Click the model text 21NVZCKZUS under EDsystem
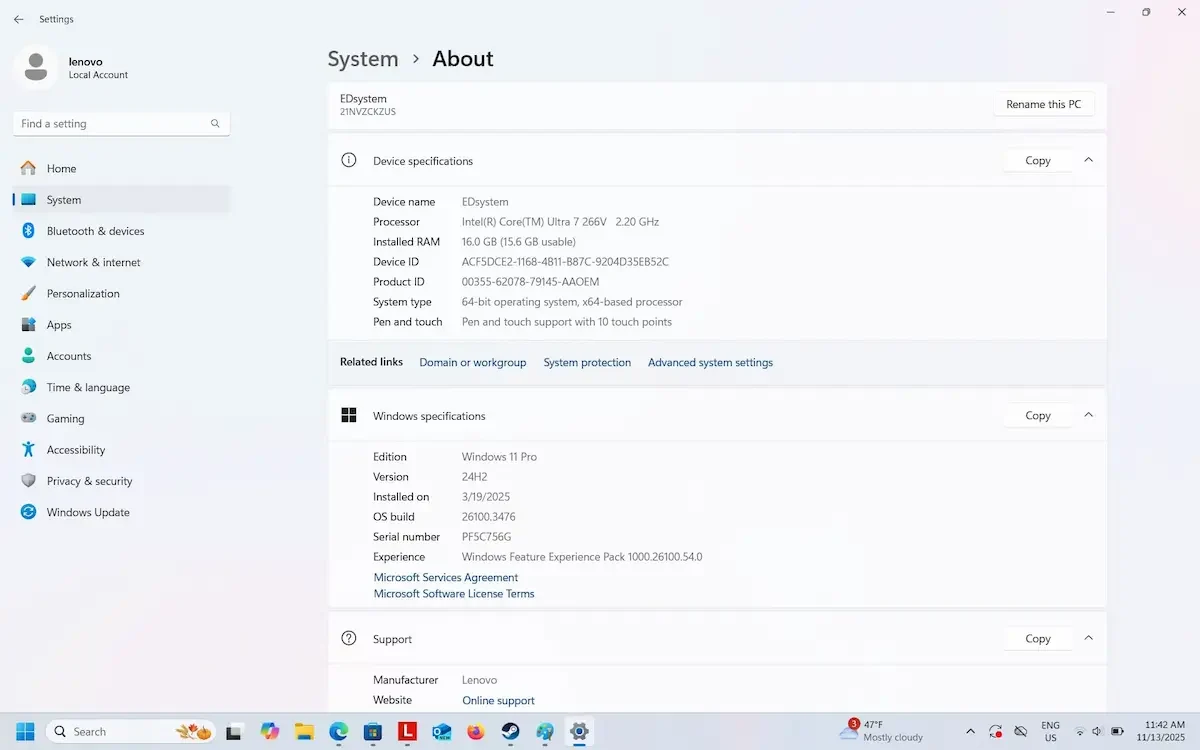Image resolution: width=1200 pixels, height=750 pixels. pyautogui.click(x=368, y=112)
